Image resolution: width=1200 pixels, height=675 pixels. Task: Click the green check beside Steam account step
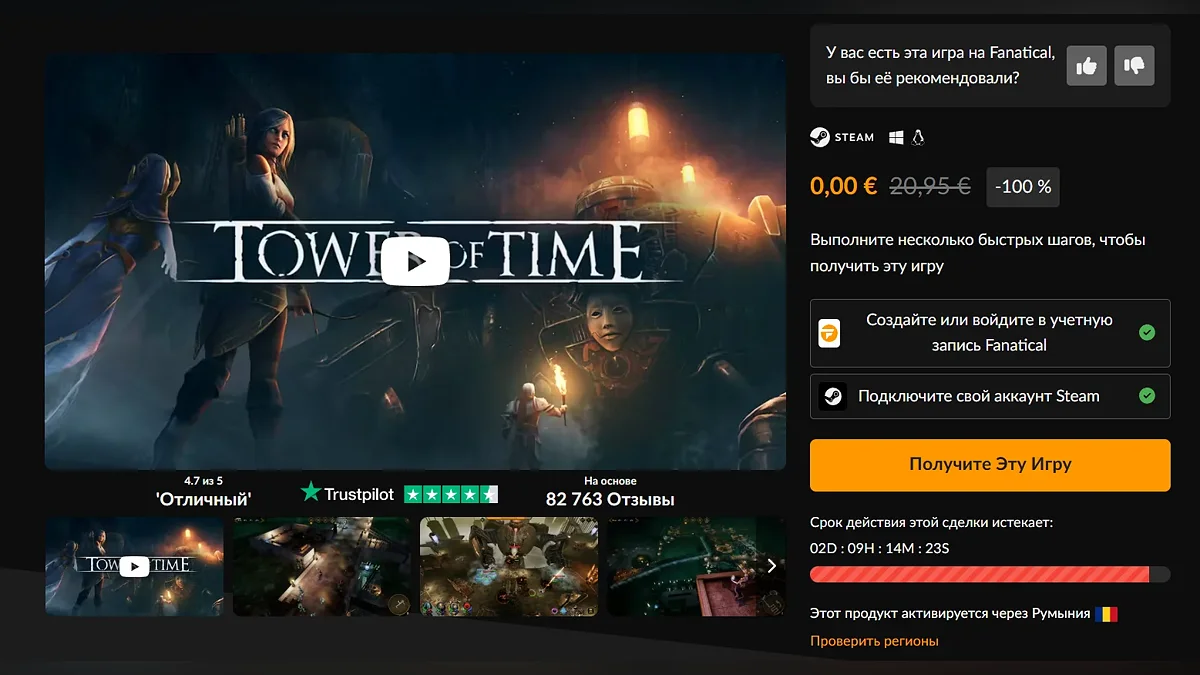(x=1147, y=396)
